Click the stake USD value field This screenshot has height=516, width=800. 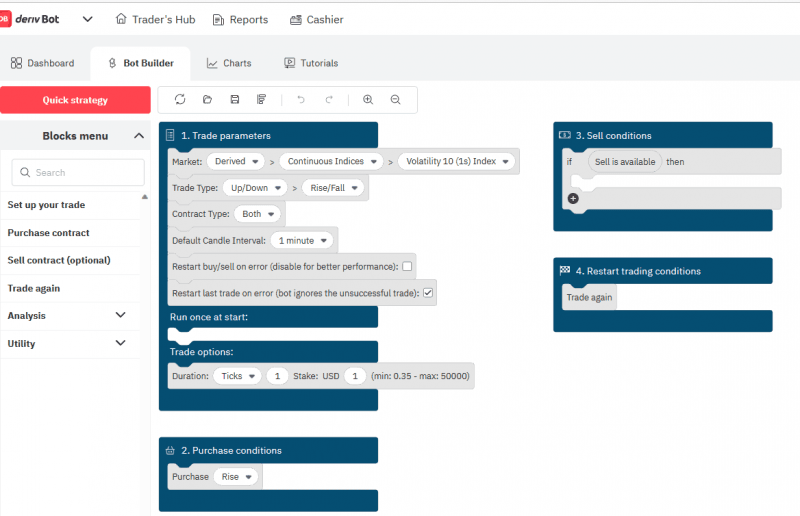pos(355,376)
